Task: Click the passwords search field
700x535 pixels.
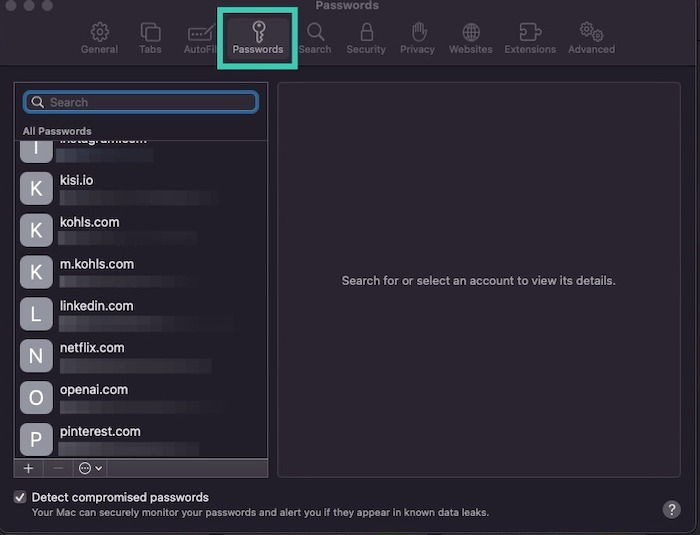Action: (x=141, y=102)
